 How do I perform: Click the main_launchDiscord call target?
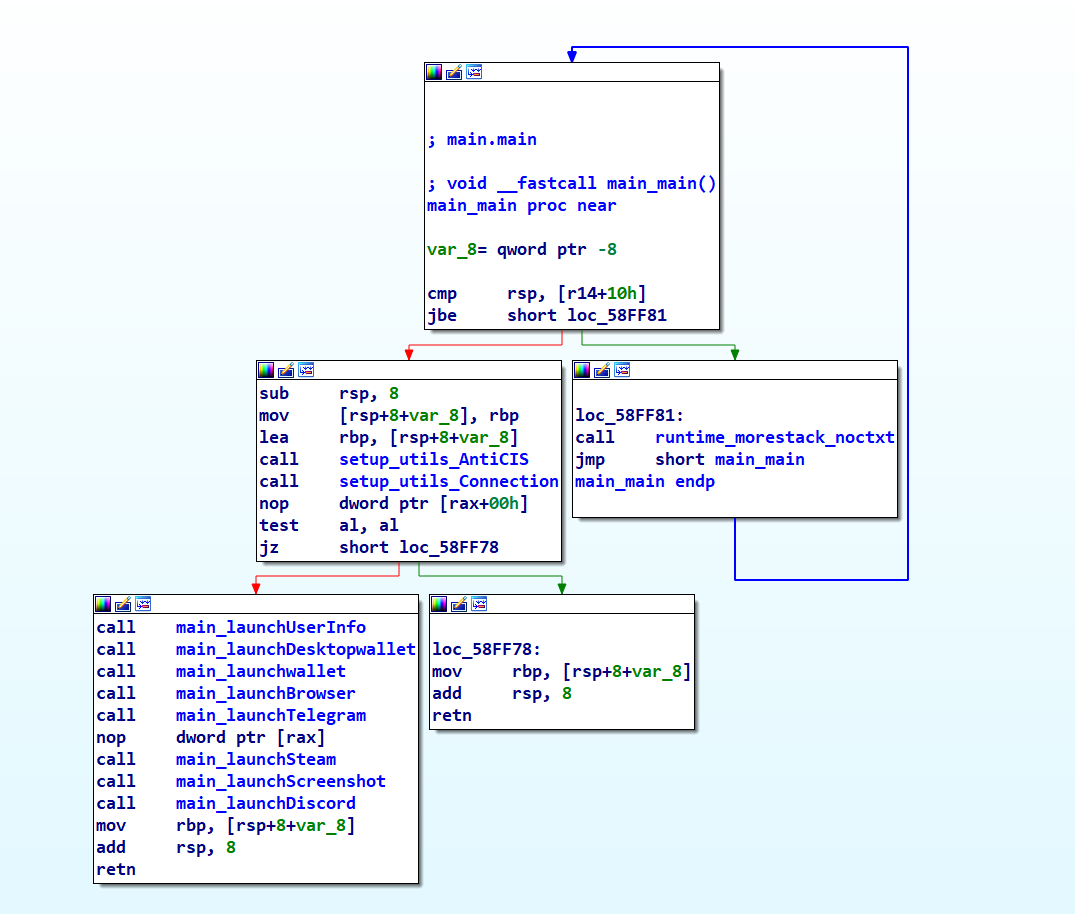point(265,803)
